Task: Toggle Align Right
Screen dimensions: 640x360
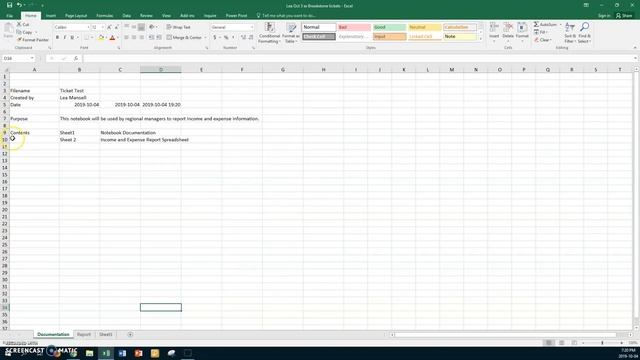Action: coord(141,38)
